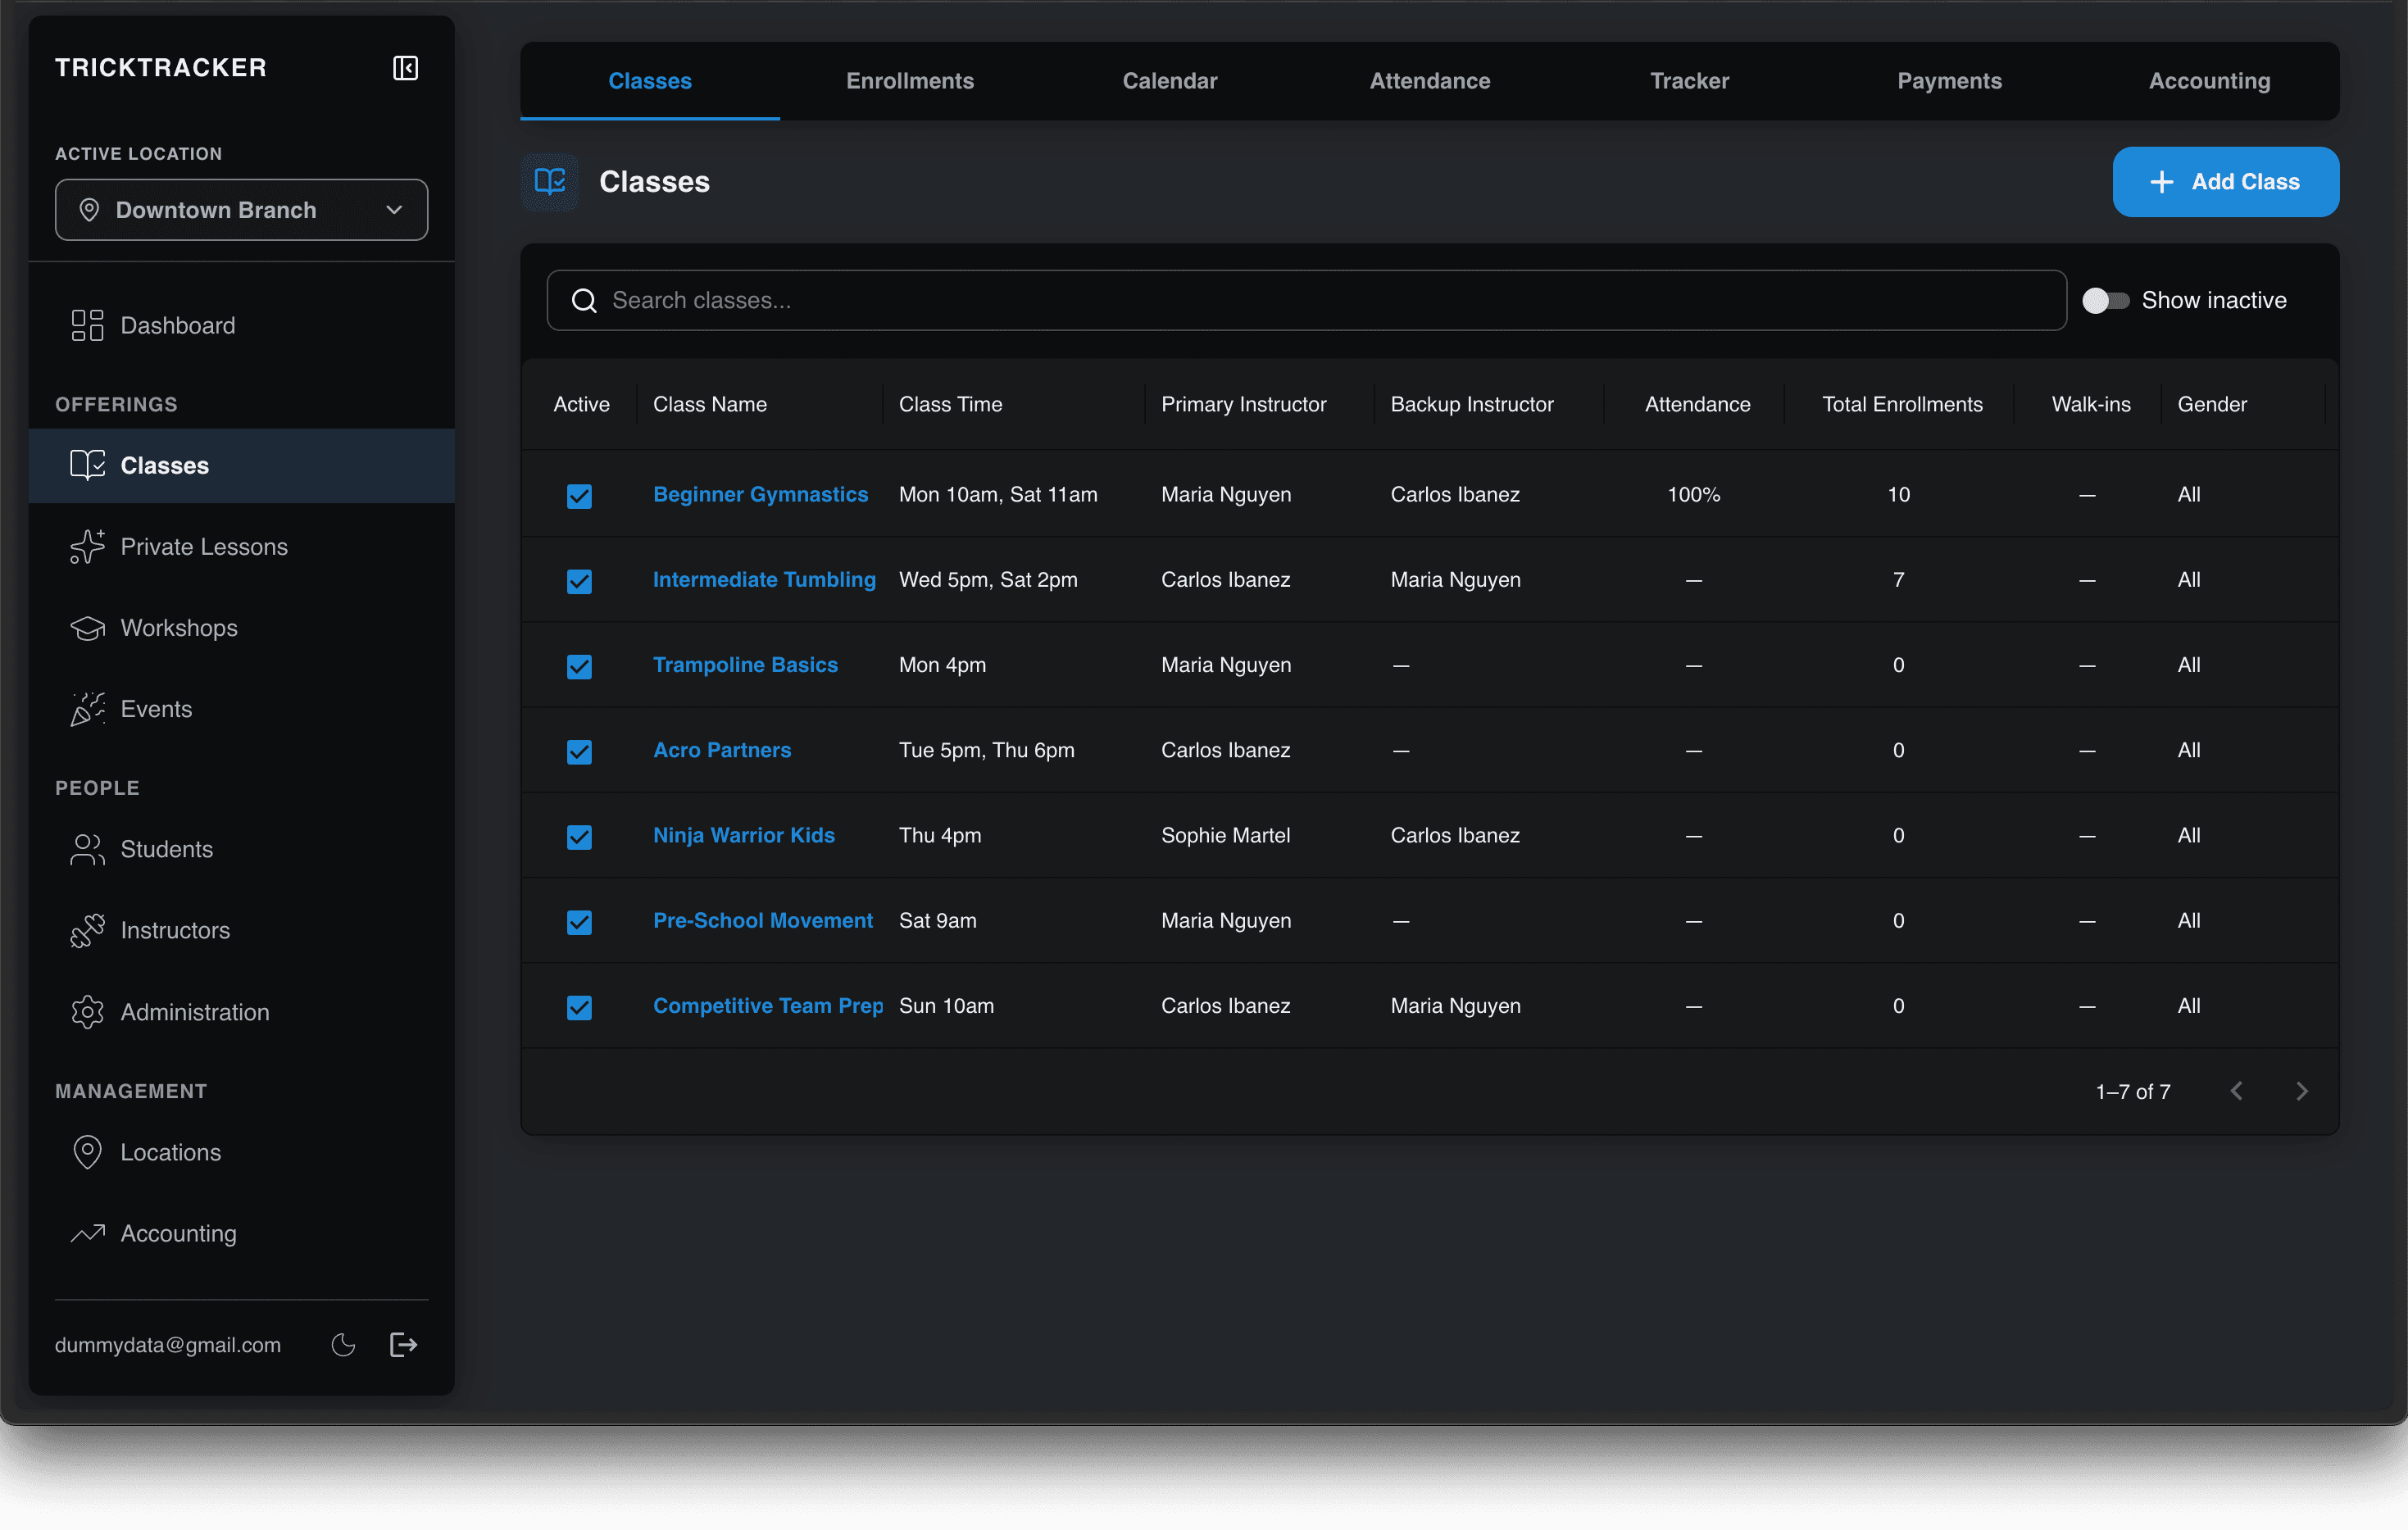
Task: Click the "Tue 5pm, Thu 6pm" class time
Action: (x=986, y=749)
